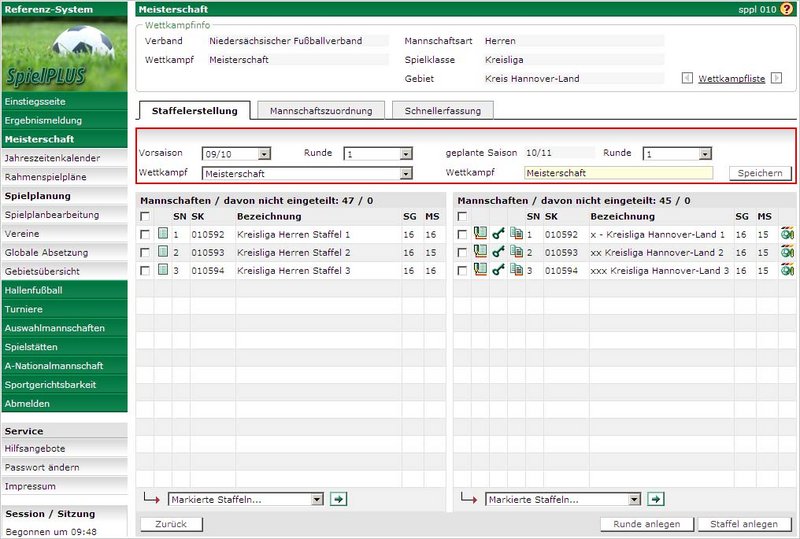Click the geplante Saison Wettkampf text field
Viewport: 800px width, 539px height.
pos(618,173)
